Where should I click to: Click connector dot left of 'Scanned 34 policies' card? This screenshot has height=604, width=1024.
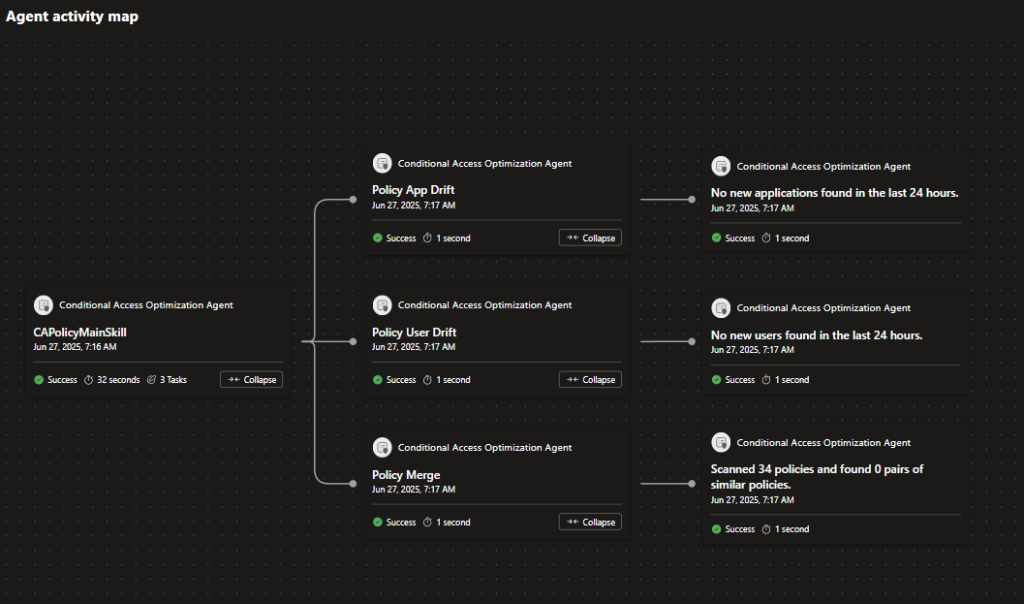[x=692, y=484]
